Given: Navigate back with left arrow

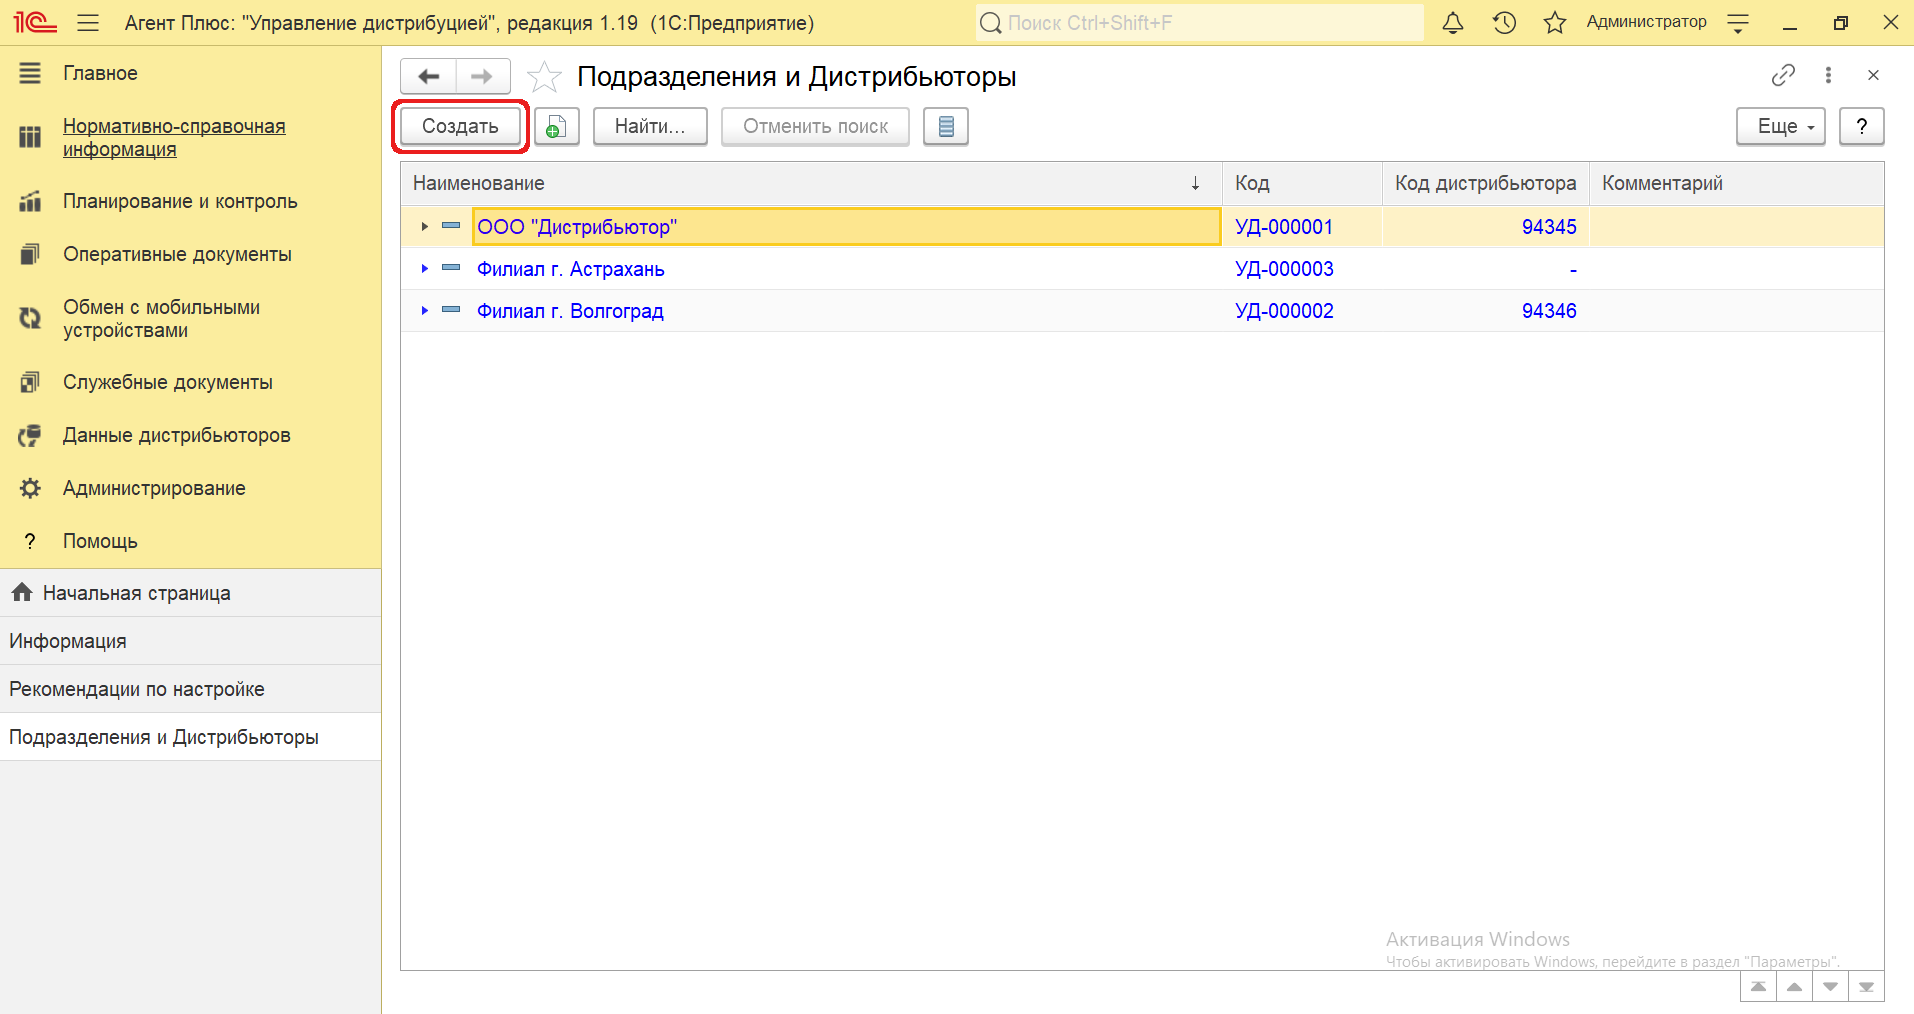Looking at the screenshot, I should tap(429, 76).
